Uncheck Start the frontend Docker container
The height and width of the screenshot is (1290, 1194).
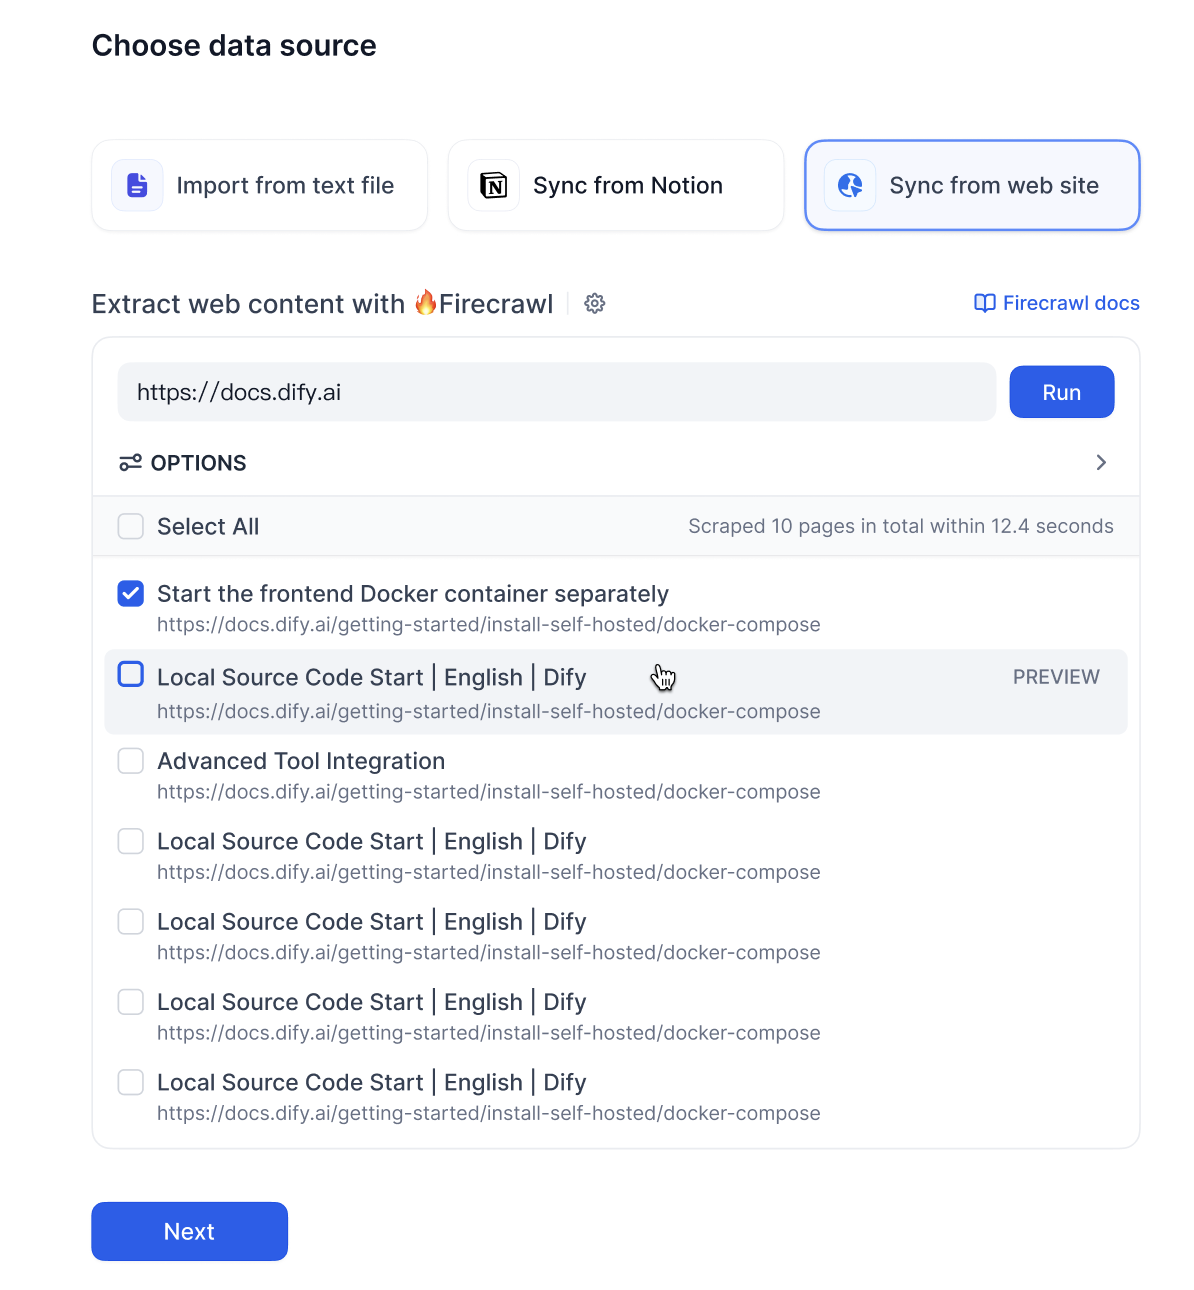(x=131, y=593)
